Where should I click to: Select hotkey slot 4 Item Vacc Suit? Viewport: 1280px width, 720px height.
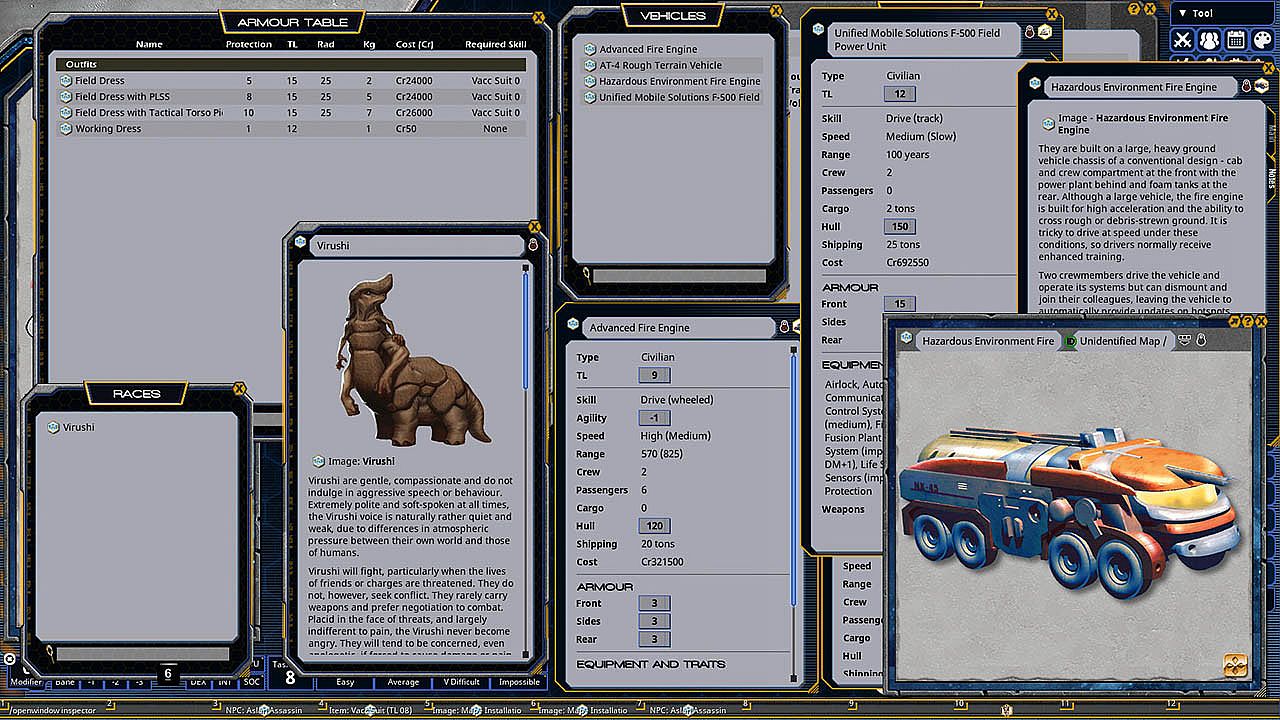point(372,710)
